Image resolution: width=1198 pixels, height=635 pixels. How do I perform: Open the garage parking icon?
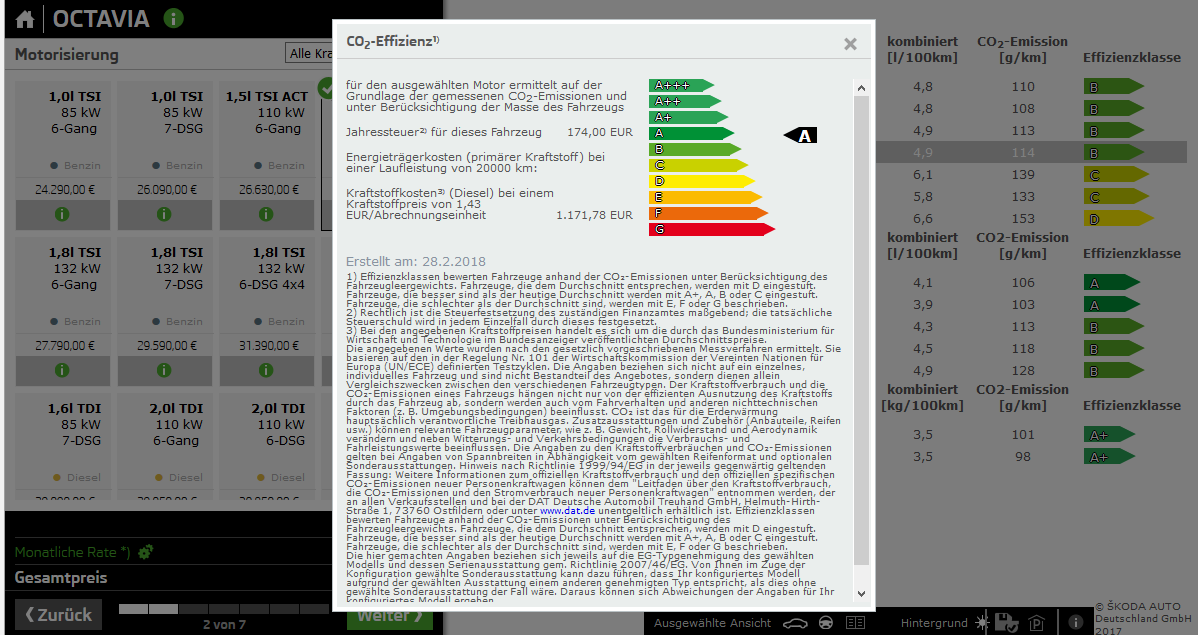[x=1037, y=623]
